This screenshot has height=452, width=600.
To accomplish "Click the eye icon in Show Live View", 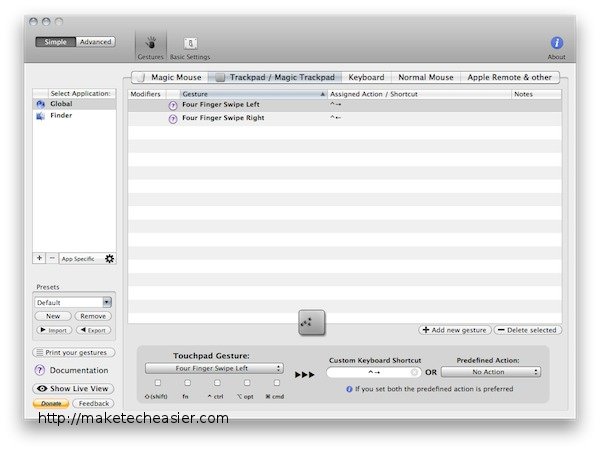I will click(x=42, y=388).
